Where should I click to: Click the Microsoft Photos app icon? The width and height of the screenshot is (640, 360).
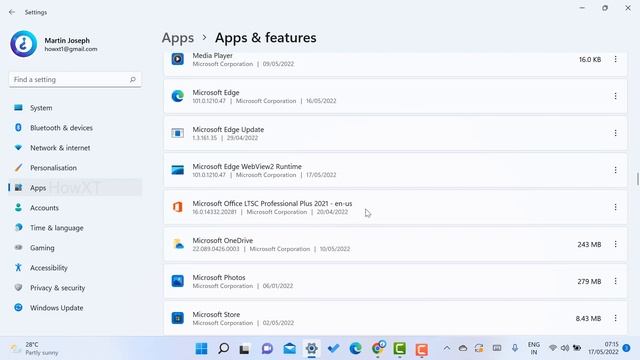click(x=178, y=281)
